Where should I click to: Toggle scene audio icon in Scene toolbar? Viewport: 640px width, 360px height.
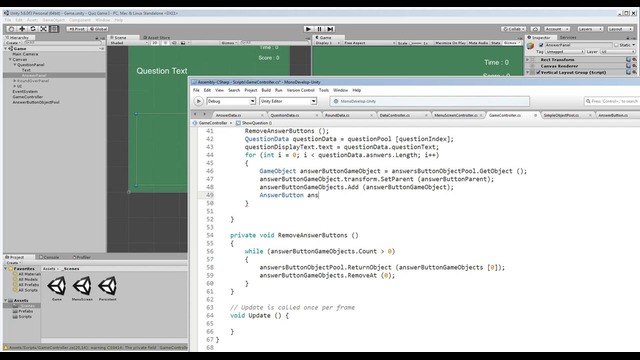point(174,43)
